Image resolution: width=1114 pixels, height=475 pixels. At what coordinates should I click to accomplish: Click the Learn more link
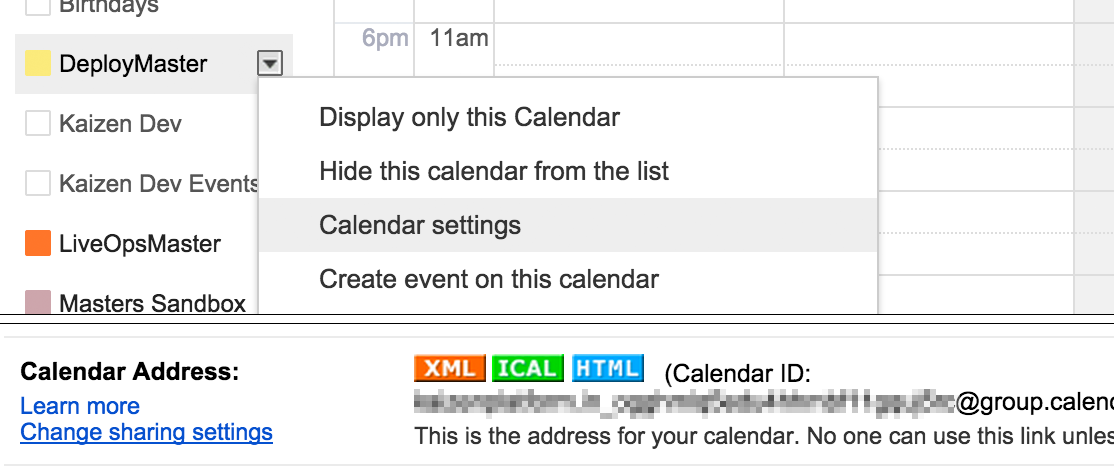[80, 406]
